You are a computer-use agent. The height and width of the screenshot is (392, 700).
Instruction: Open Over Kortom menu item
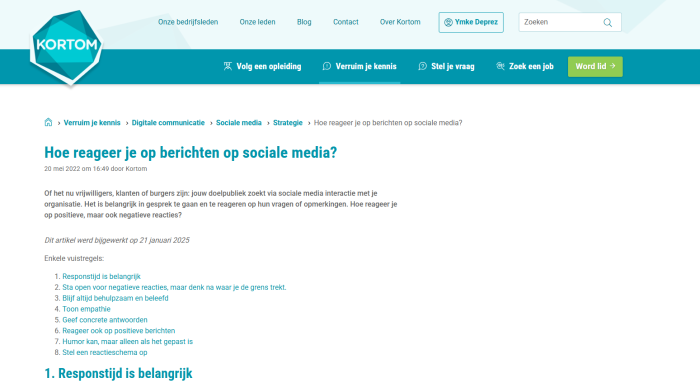pos(400,22)
